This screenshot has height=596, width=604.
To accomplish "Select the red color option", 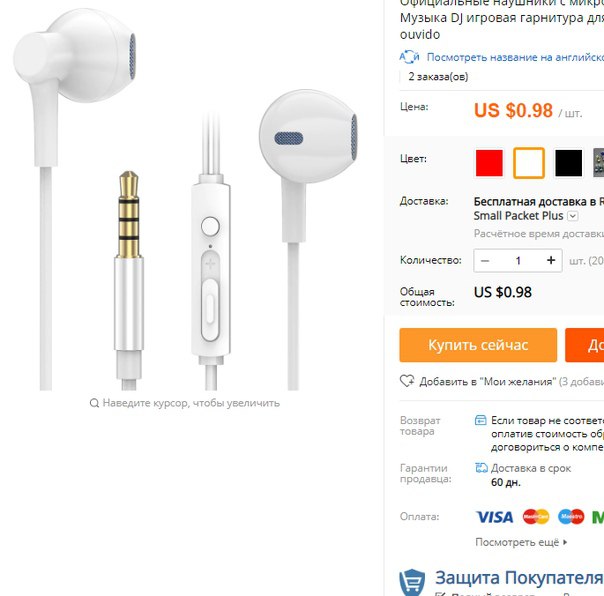I will (489, 163).
